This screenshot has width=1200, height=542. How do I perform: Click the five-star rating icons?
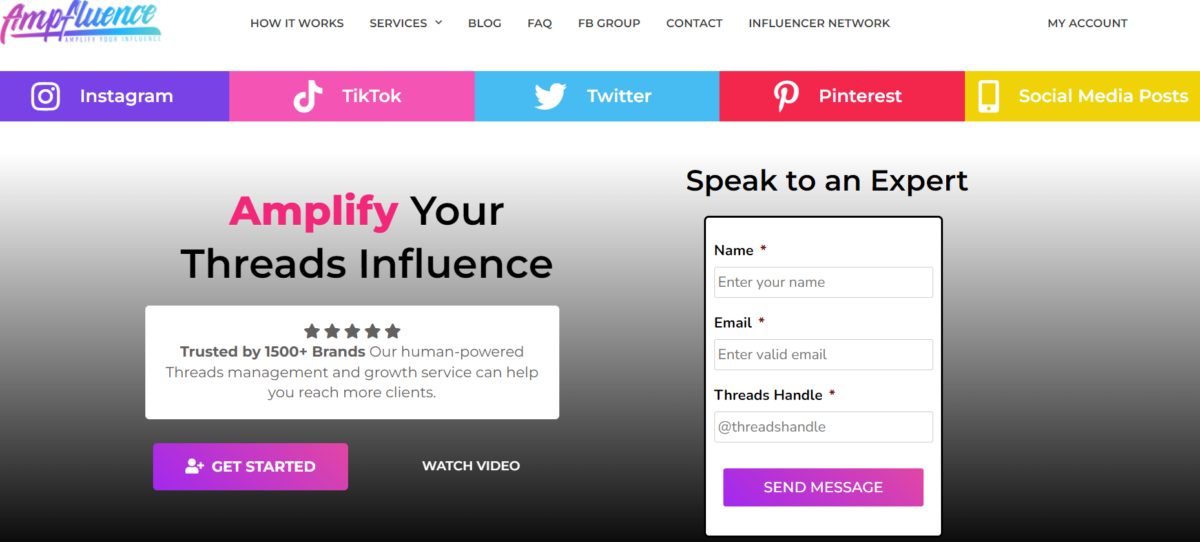pyautogui.click(x=352, y=331)
